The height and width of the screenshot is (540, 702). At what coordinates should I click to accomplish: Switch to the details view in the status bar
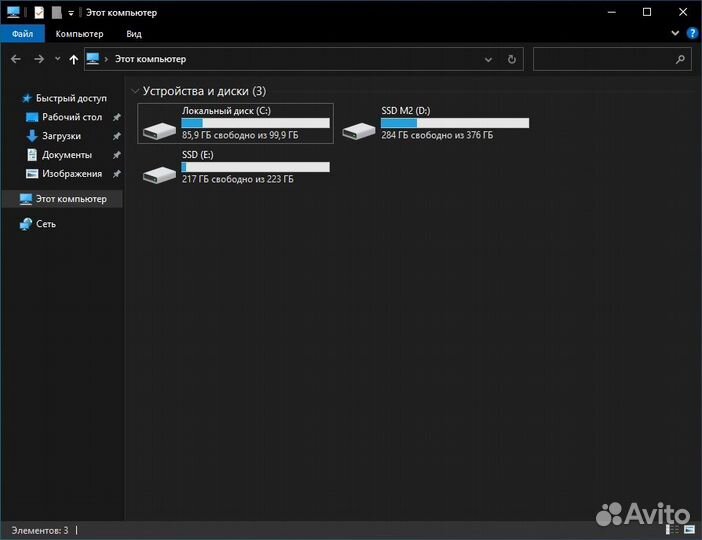click(678, 529)
